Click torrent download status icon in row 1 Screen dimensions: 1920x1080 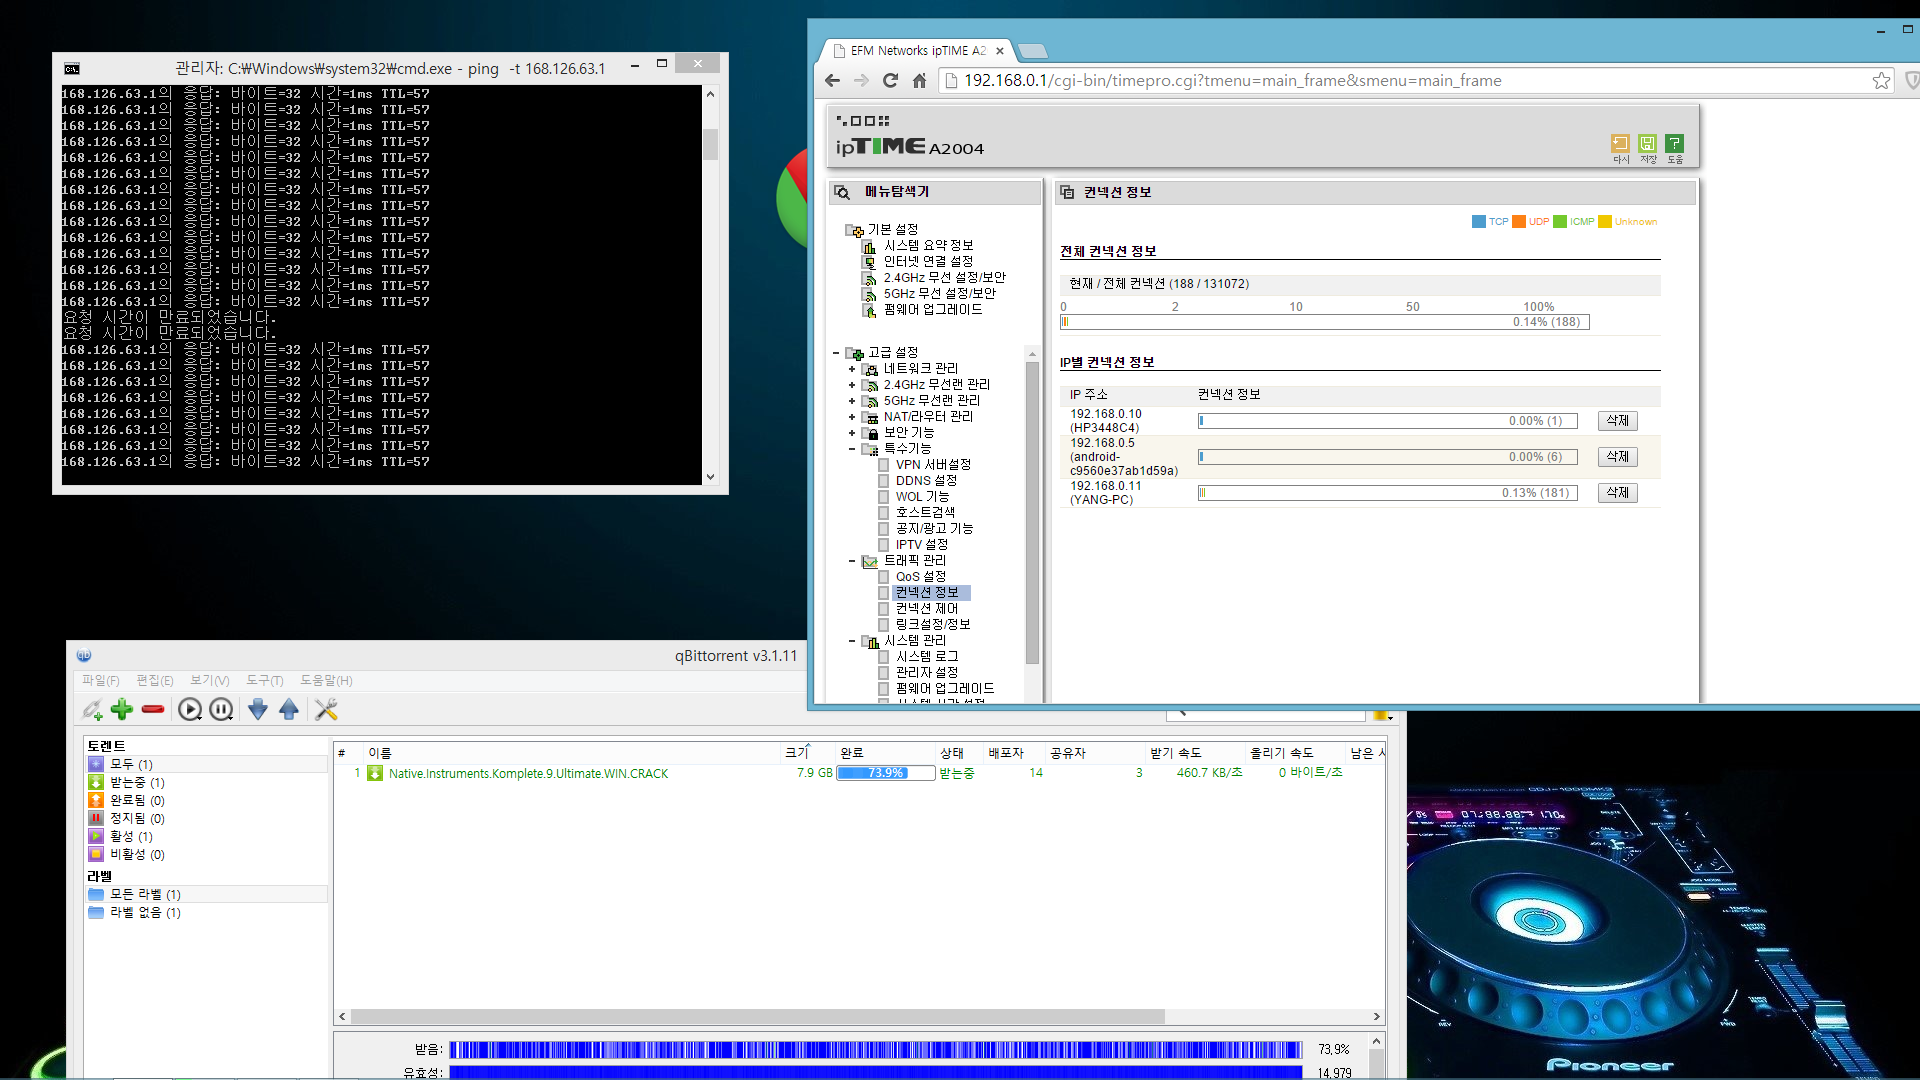point(375,773)
